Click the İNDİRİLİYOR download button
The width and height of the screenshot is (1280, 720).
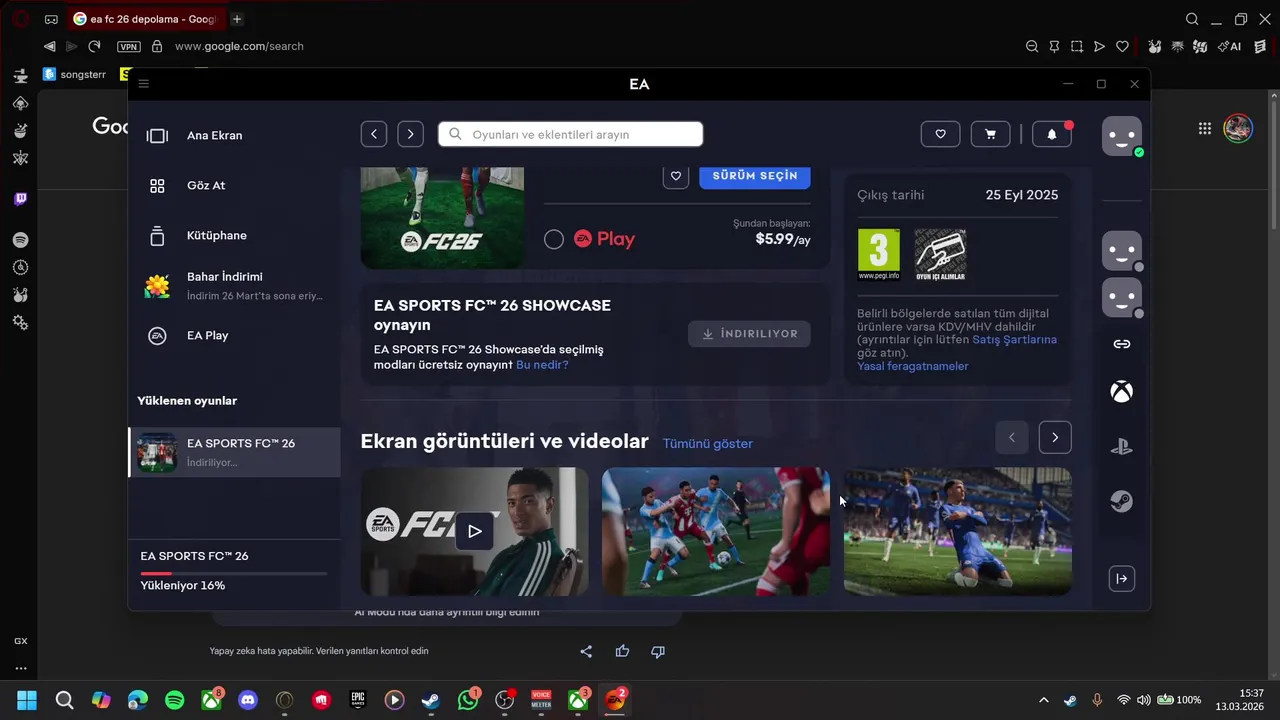pyautogui.click(x=749, y=334)
